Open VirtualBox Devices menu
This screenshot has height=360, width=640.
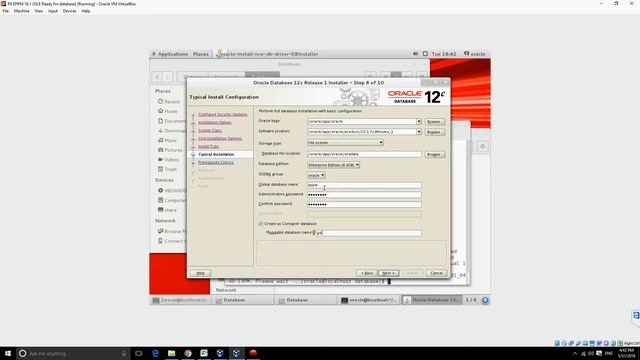pos(69,11)
